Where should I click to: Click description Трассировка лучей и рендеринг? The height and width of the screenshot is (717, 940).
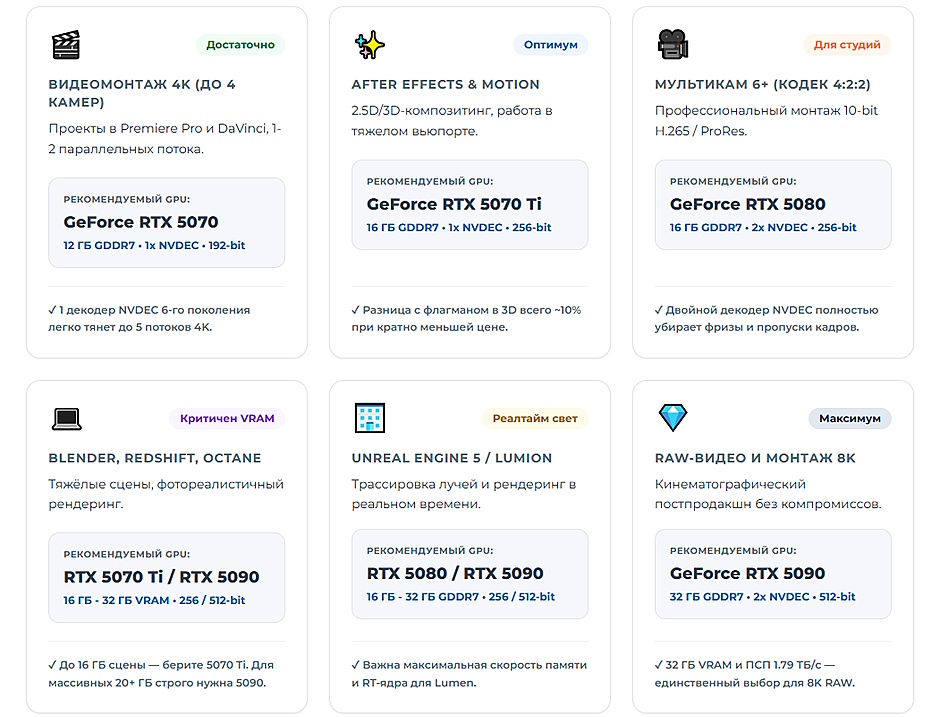click(x=464, y=494)
